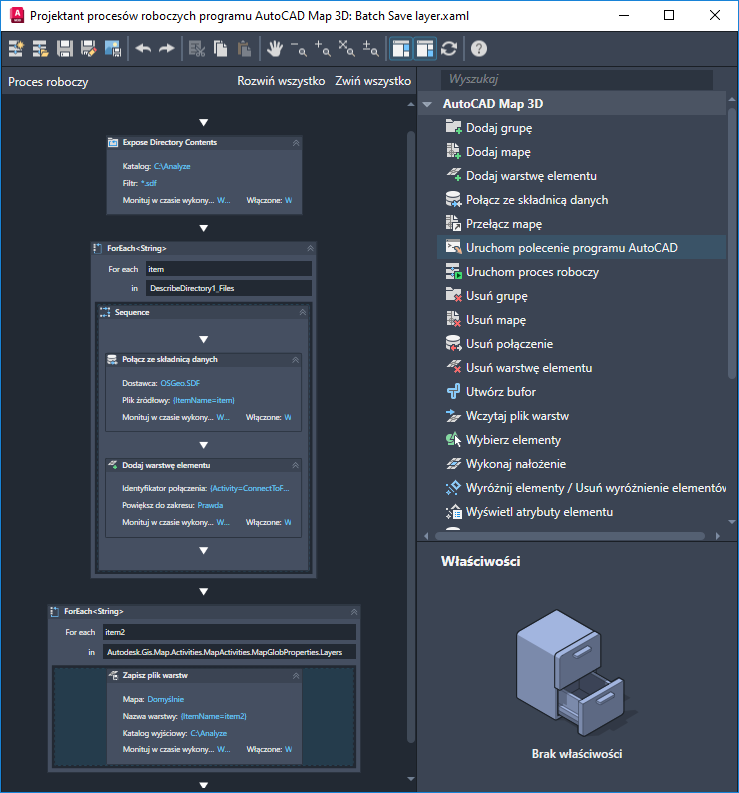
Task: Zoom to extents with the X magnifier
Action: [x=346, y=49]
